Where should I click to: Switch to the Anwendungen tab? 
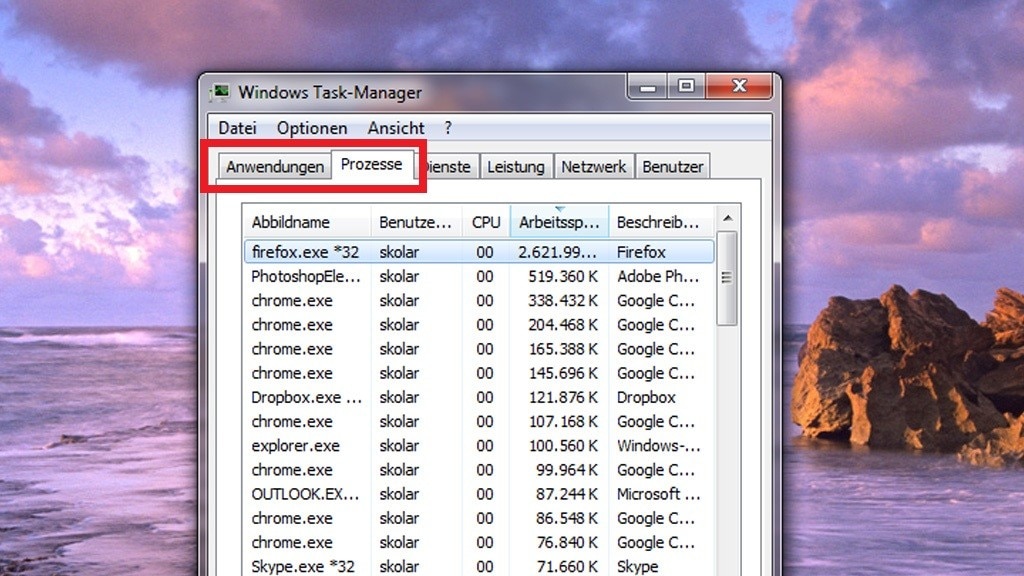[x=275, y=166]
